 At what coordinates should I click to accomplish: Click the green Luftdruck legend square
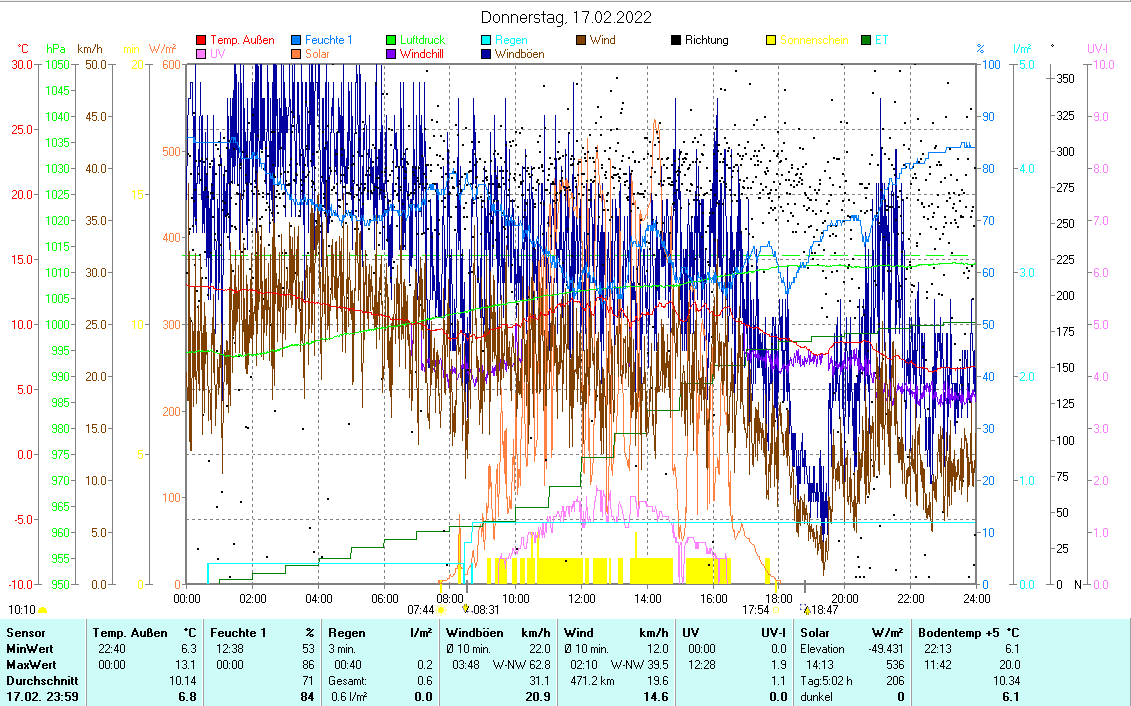pyautogui.click(x=392, y=41)
